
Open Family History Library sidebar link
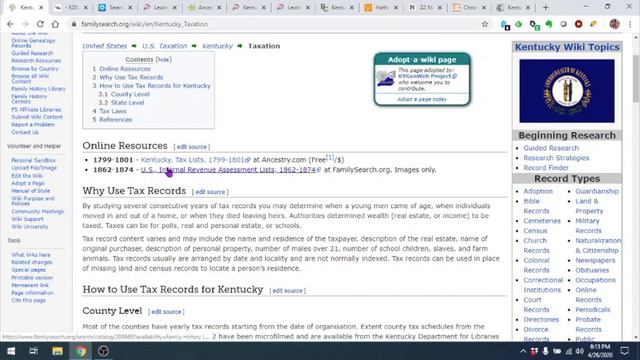(38, 89)
